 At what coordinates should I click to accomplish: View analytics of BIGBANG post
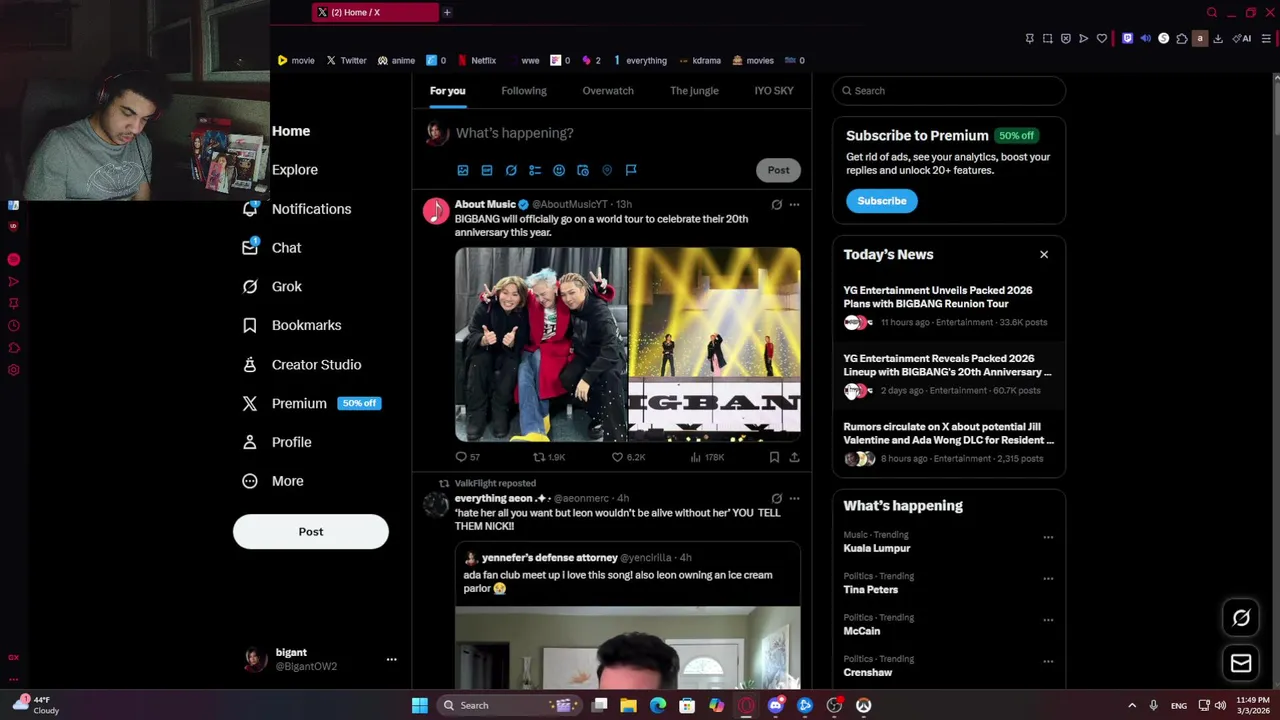[x=695, y=457]
